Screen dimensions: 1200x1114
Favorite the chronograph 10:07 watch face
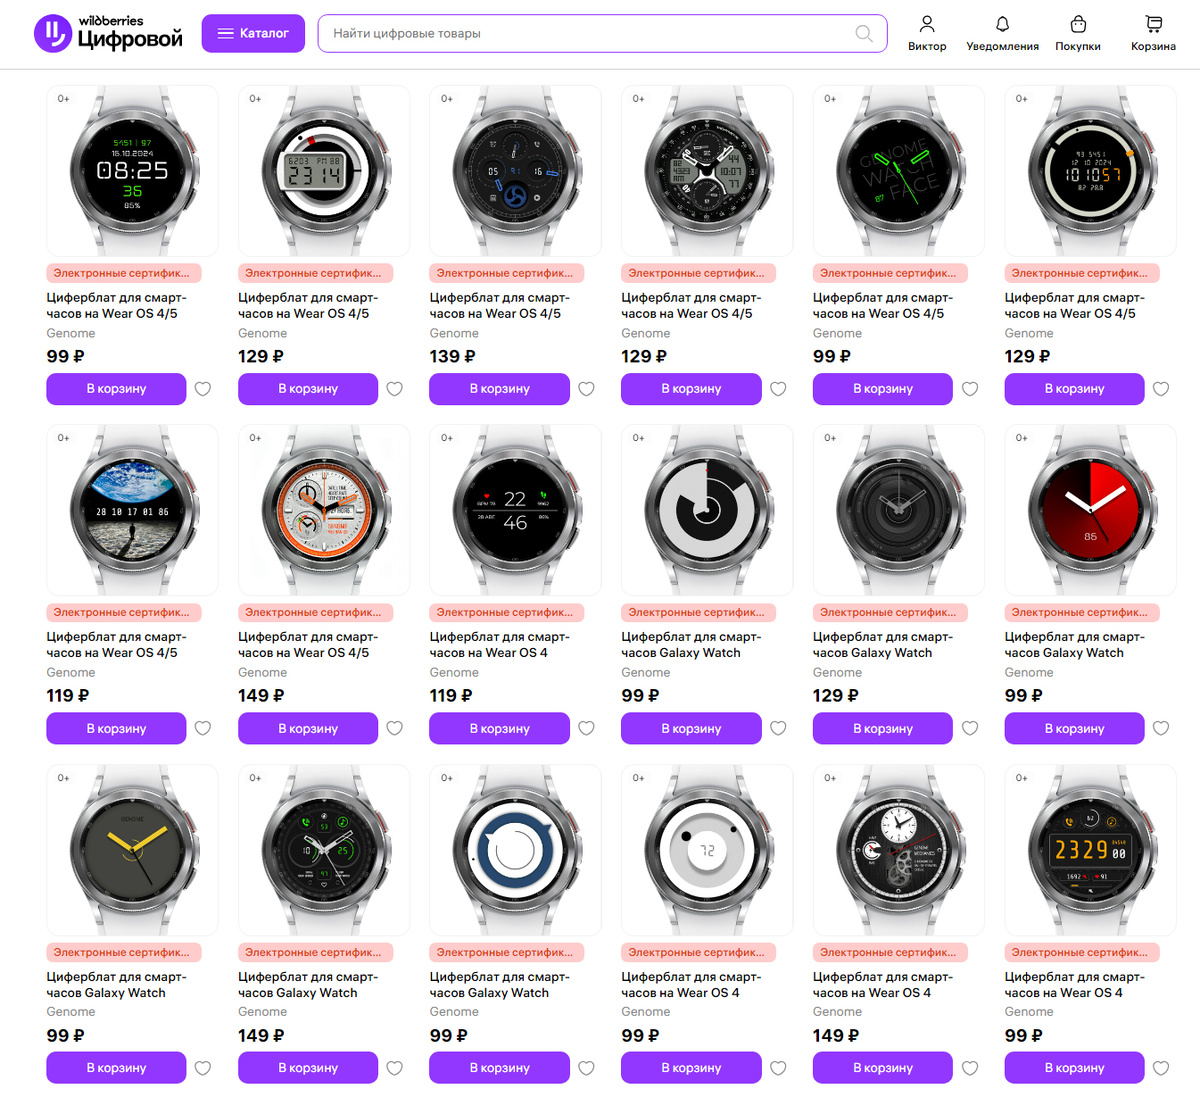click(x=779, y=389)
